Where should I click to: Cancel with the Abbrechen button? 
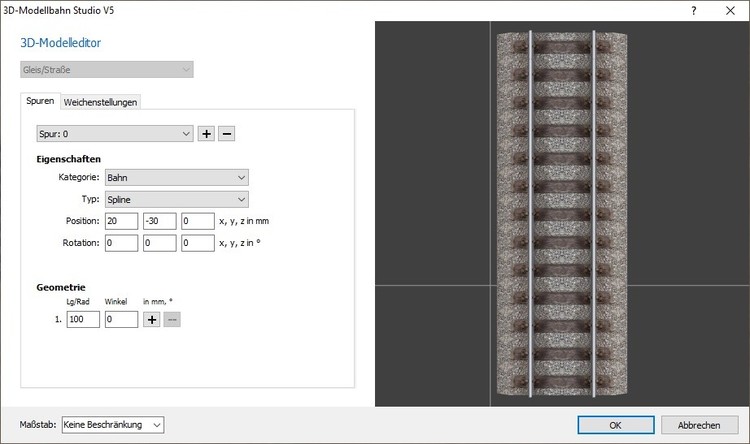pyautogui.click(x=699, y=425)
